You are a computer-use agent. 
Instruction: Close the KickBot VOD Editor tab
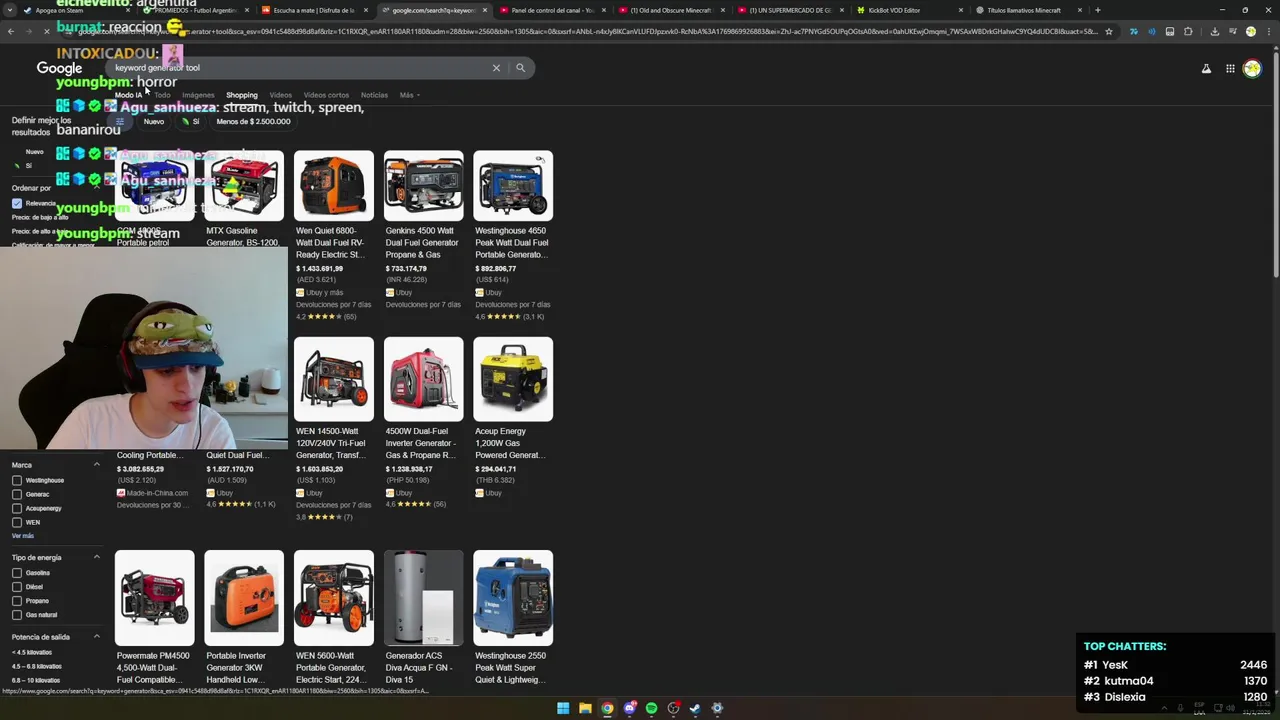[x=961, y=10]
